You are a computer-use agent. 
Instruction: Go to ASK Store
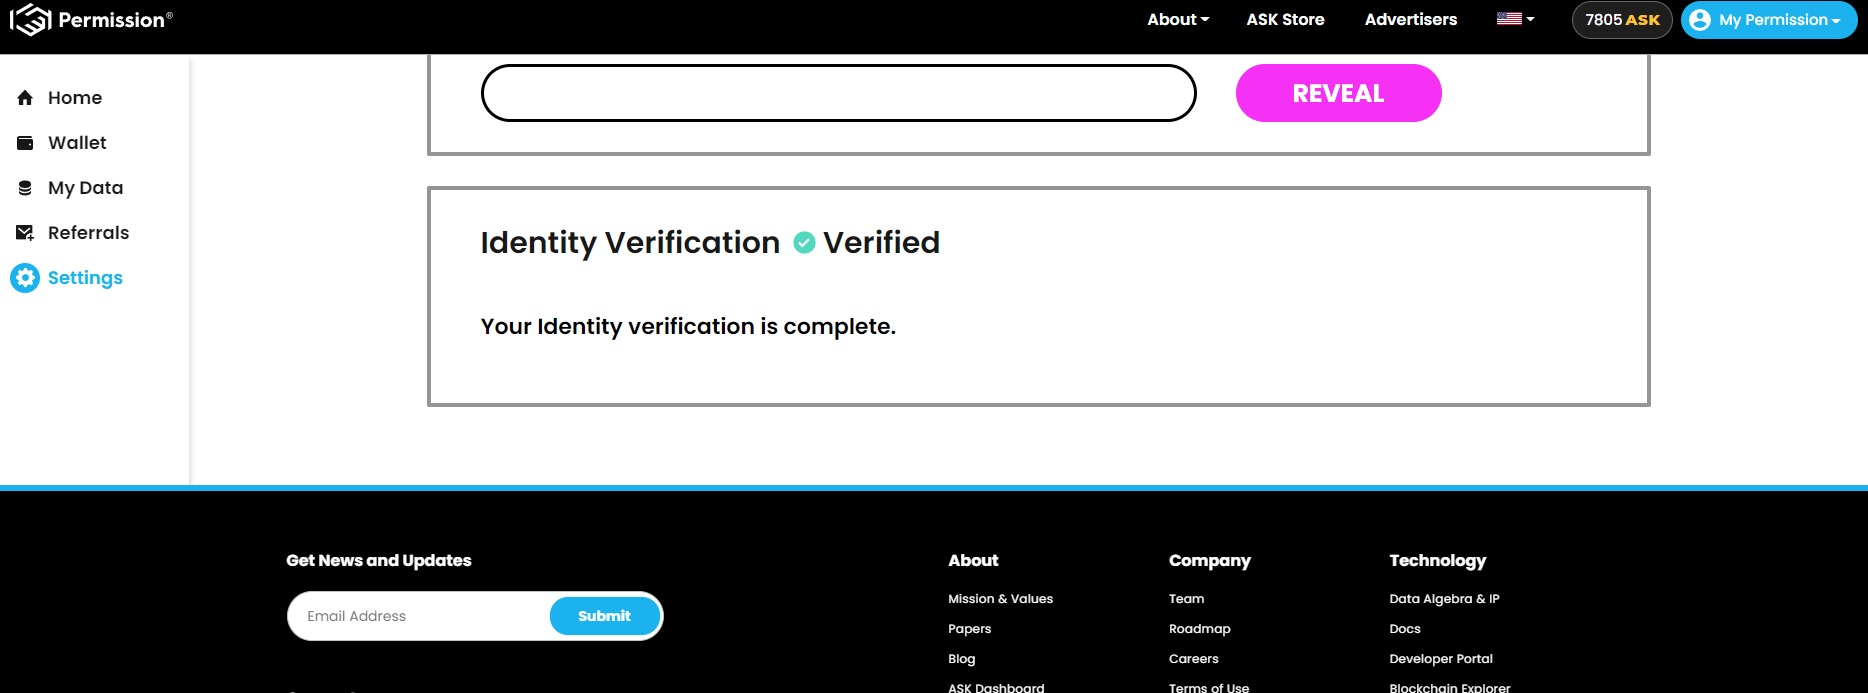[1285, 19]
